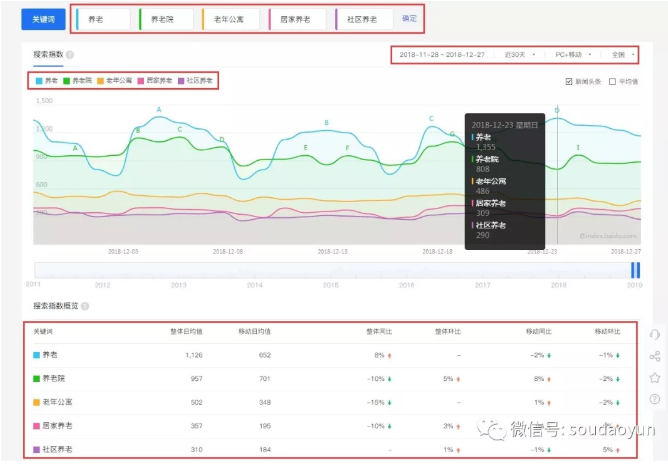Click the share icon in right sidebar
The height and width of the screenshot is (466, 668).
654,356
